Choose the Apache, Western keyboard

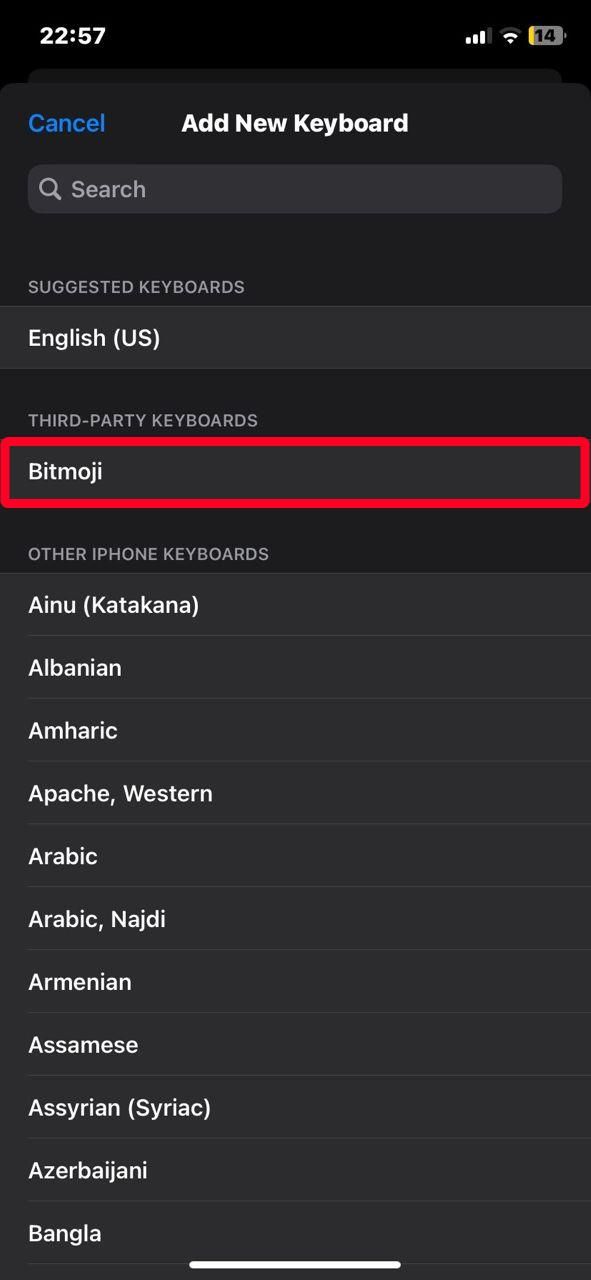(x=295, y=793)
